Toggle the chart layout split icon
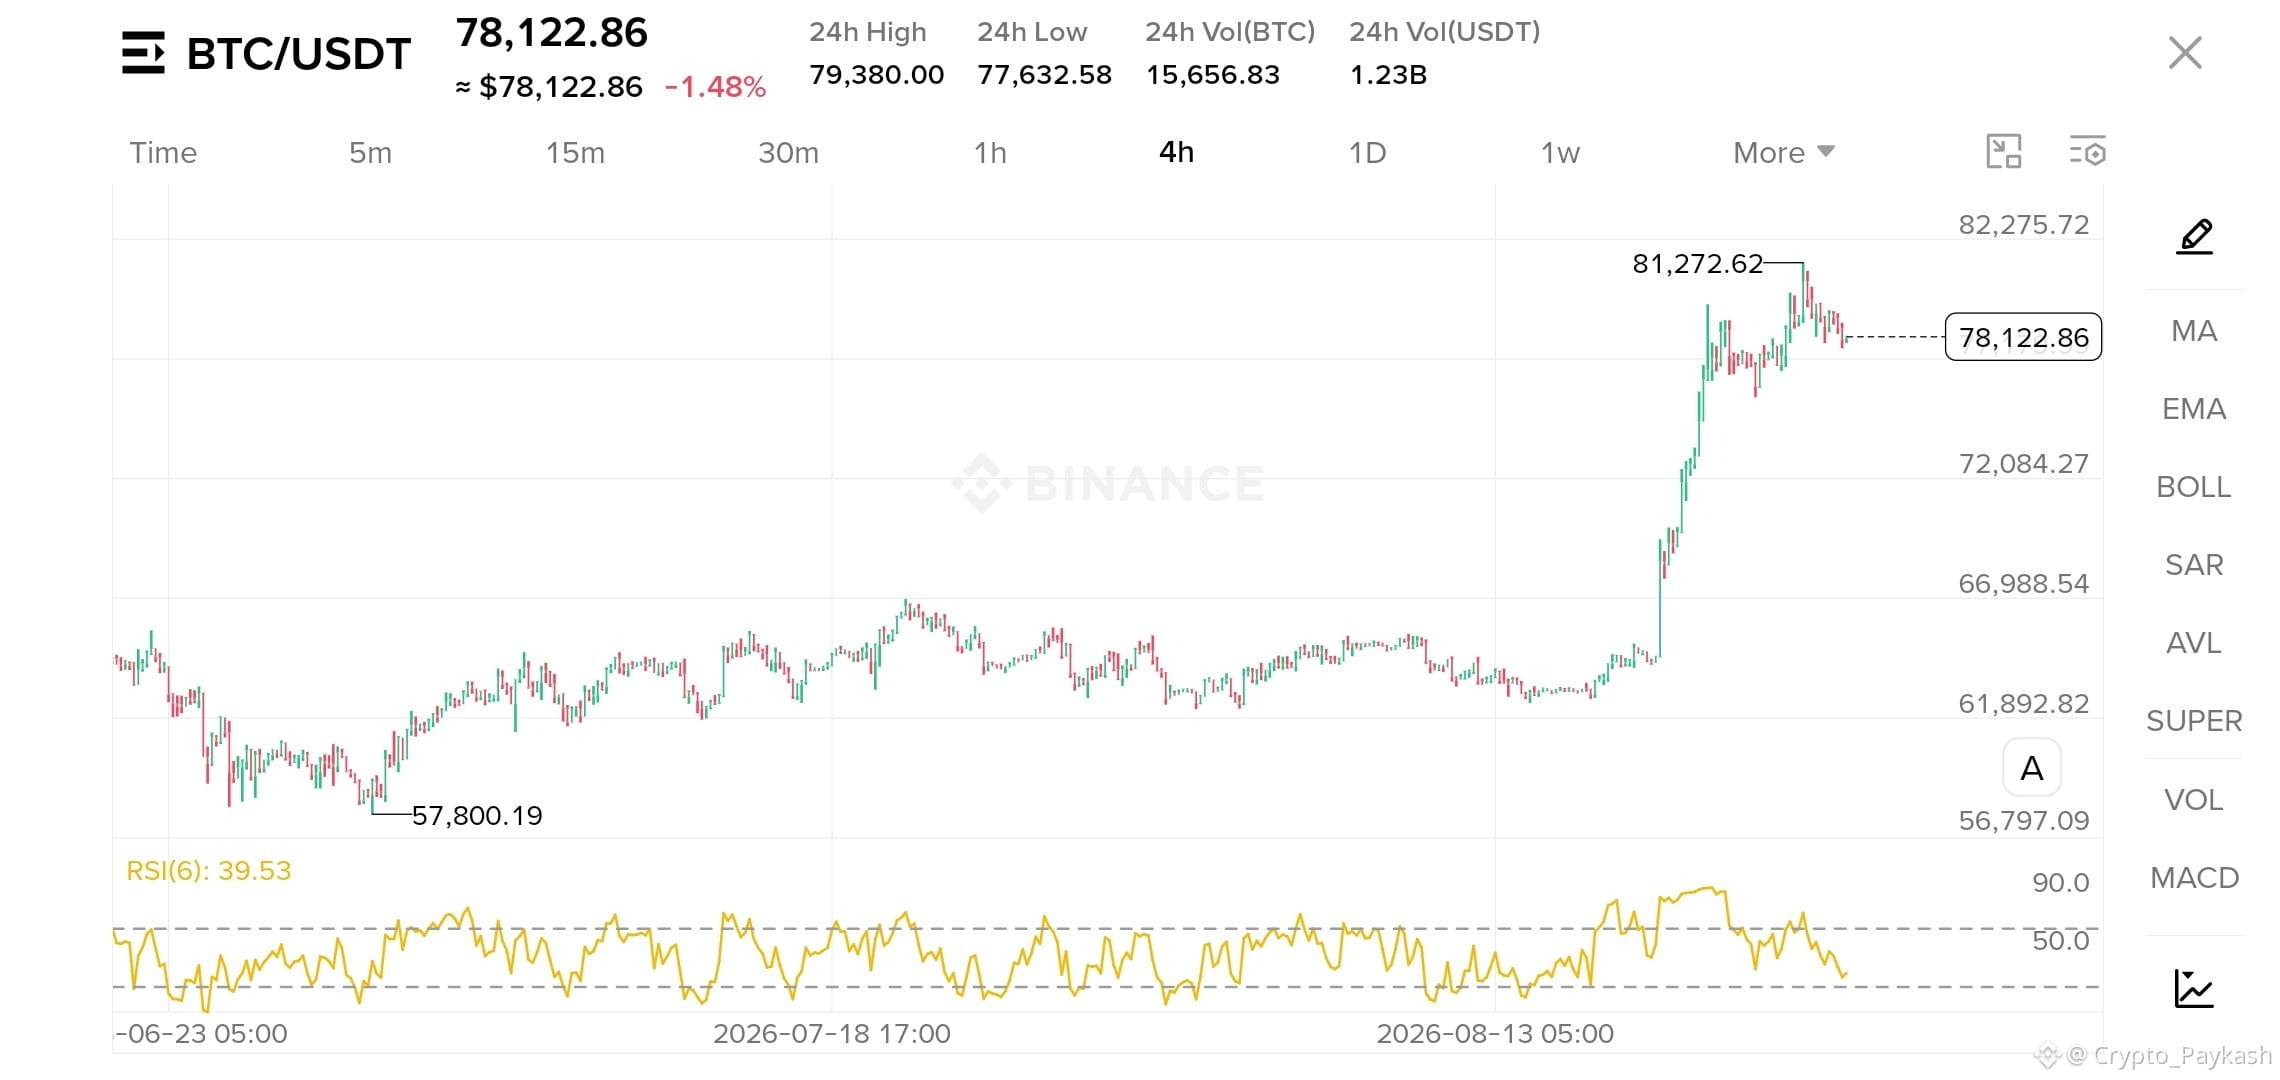 click(x=2003, y=152)
